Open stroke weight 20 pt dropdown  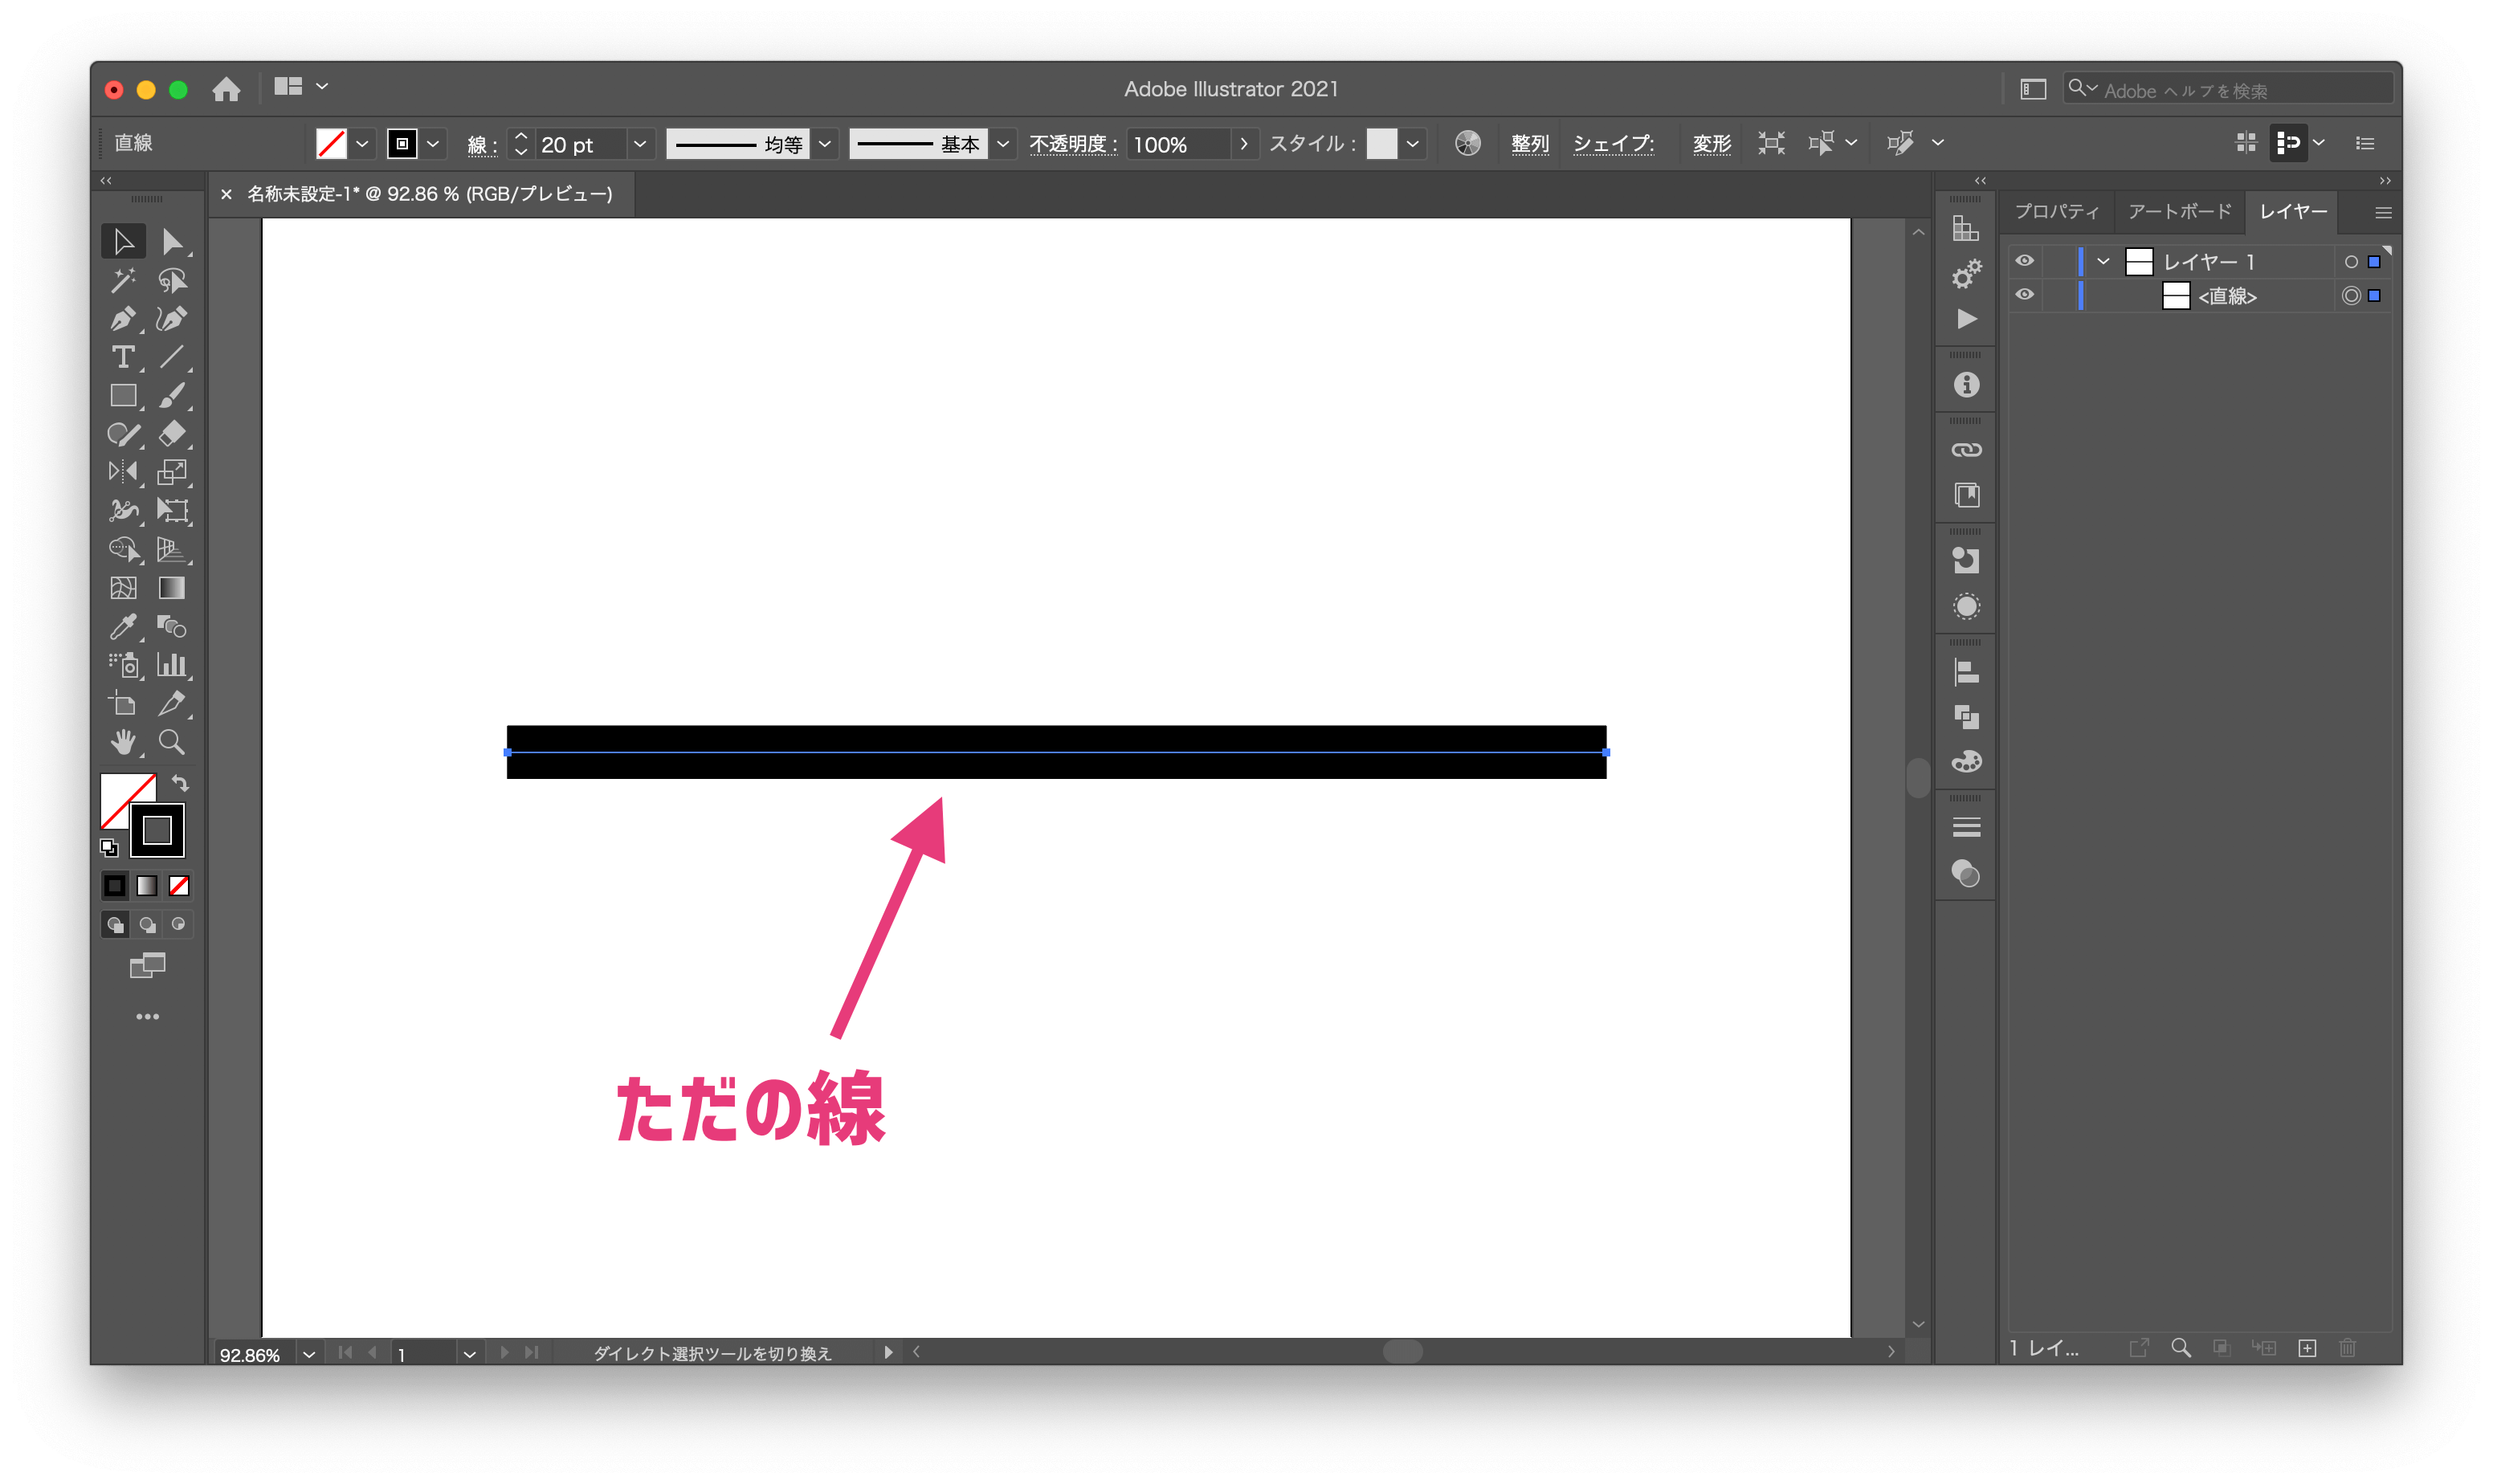(640, 144)
